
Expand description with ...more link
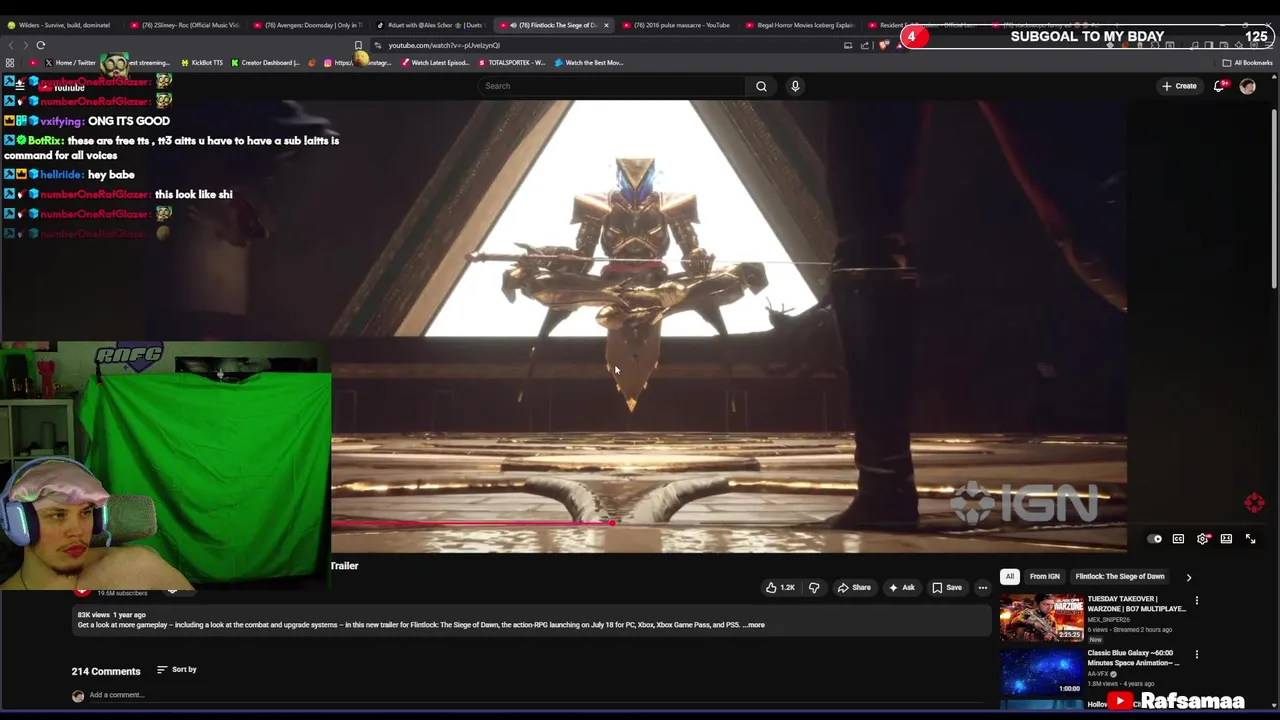[754, 625]
